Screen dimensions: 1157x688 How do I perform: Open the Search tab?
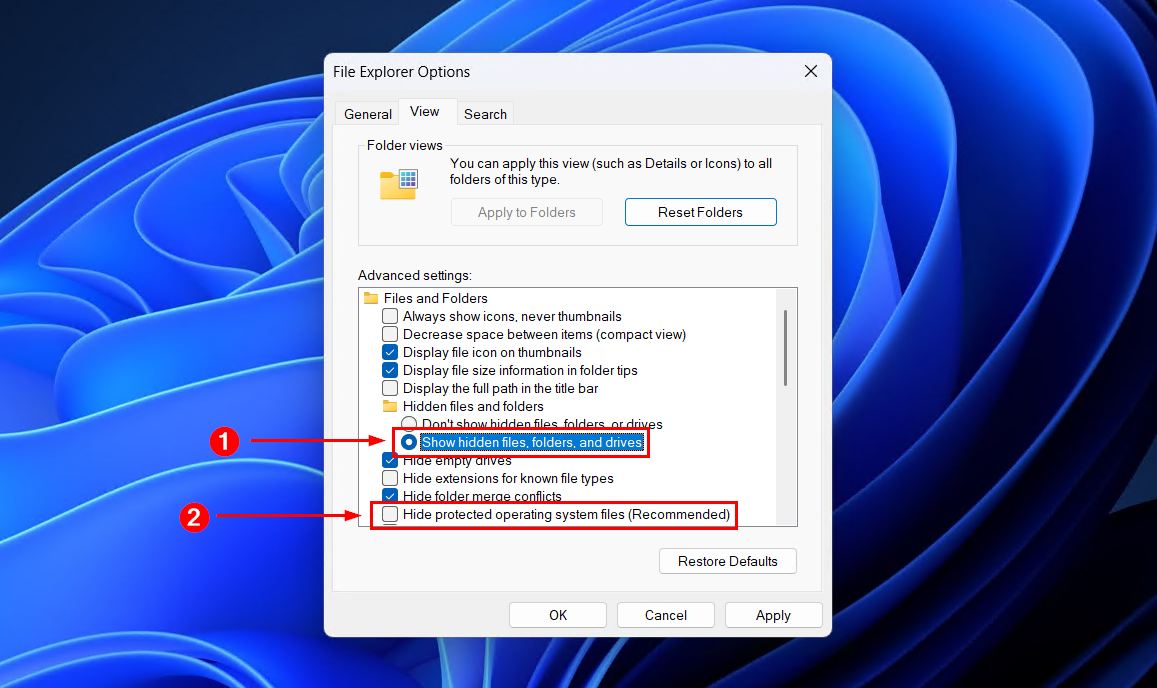coord(485,113)
